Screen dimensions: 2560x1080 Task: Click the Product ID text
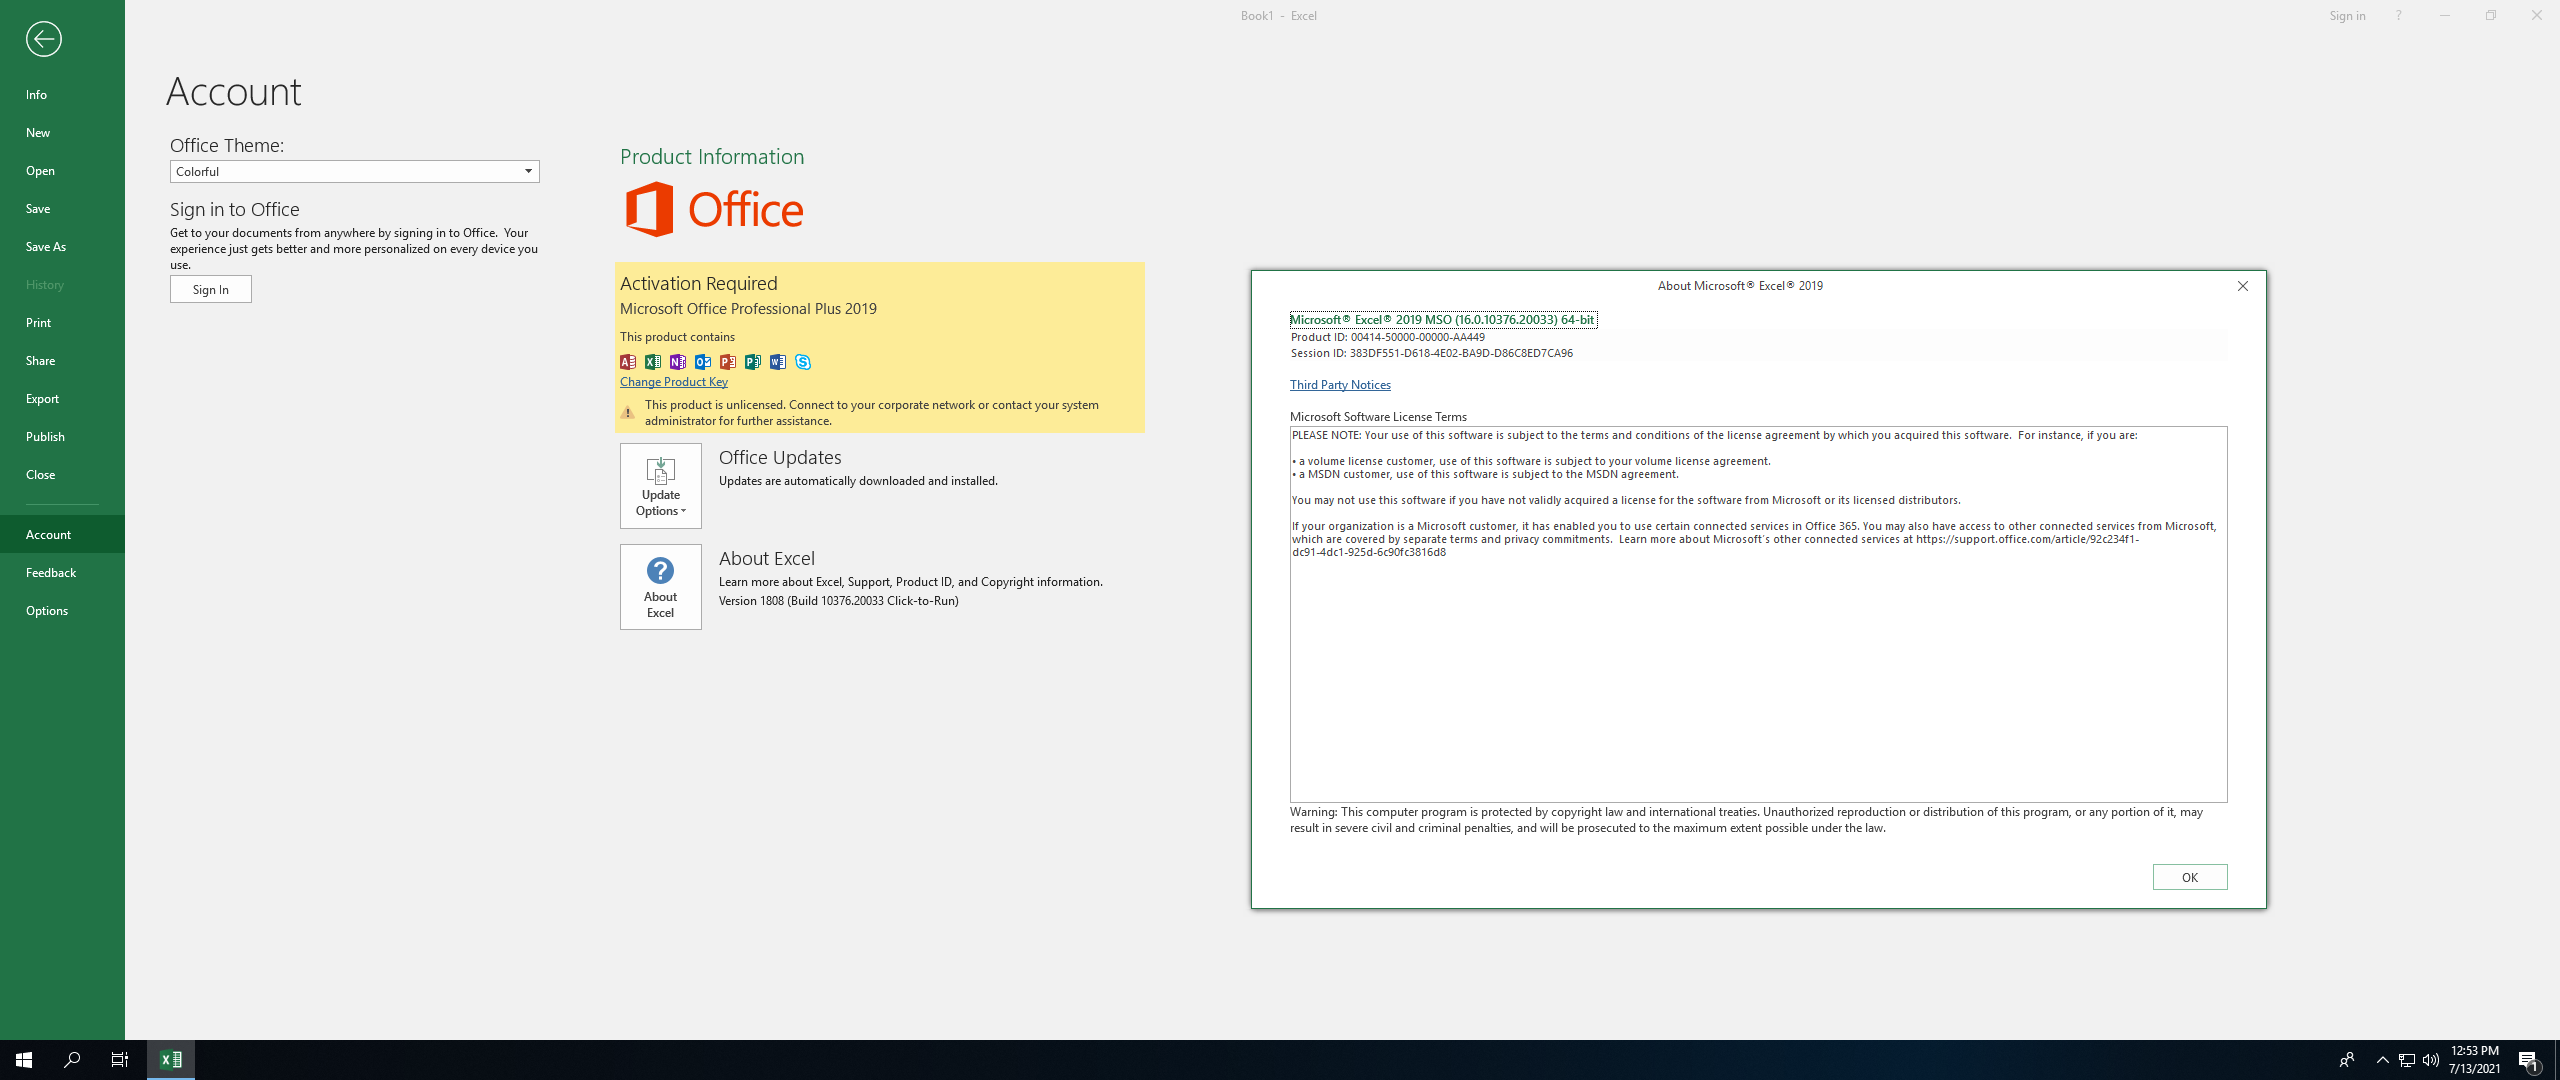tap(1388, 337)
